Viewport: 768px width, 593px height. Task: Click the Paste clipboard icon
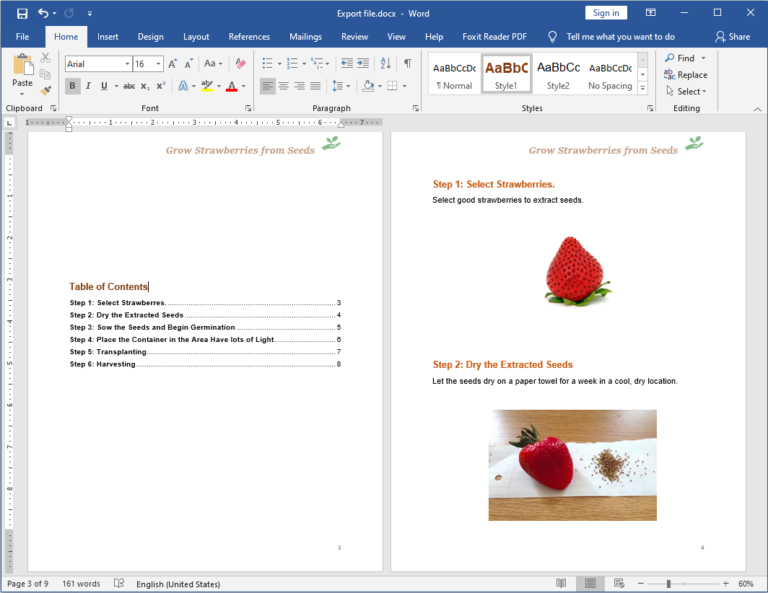pyautogui.click(x=23, y=65)
